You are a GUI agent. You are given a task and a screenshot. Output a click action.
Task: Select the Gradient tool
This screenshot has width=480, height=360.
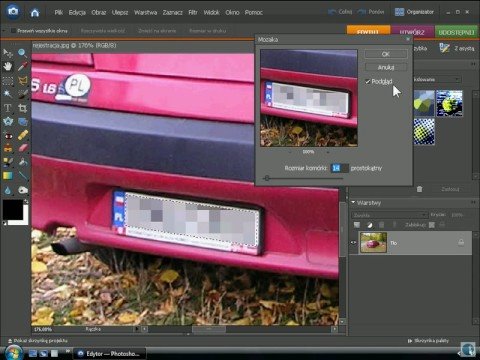[x=7, y=176]
